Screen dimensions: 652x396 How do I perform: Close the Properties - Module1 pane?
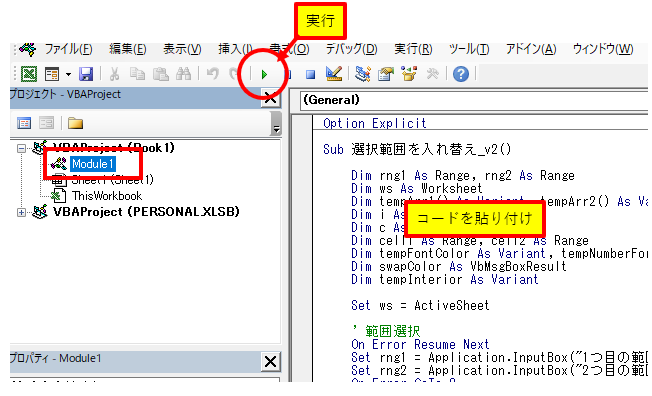pyautogui.click(x=270, y=362)
